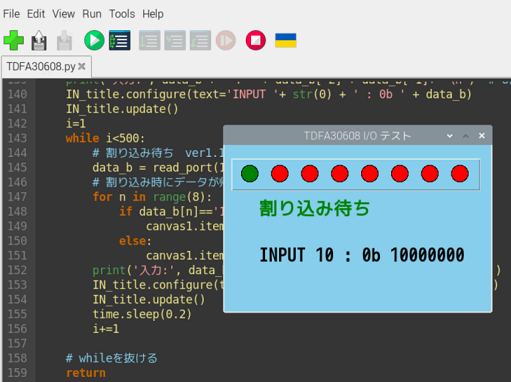This screenshot has width=511, height=382.
Task: Click the Debug current script icon
Action: 120,40
